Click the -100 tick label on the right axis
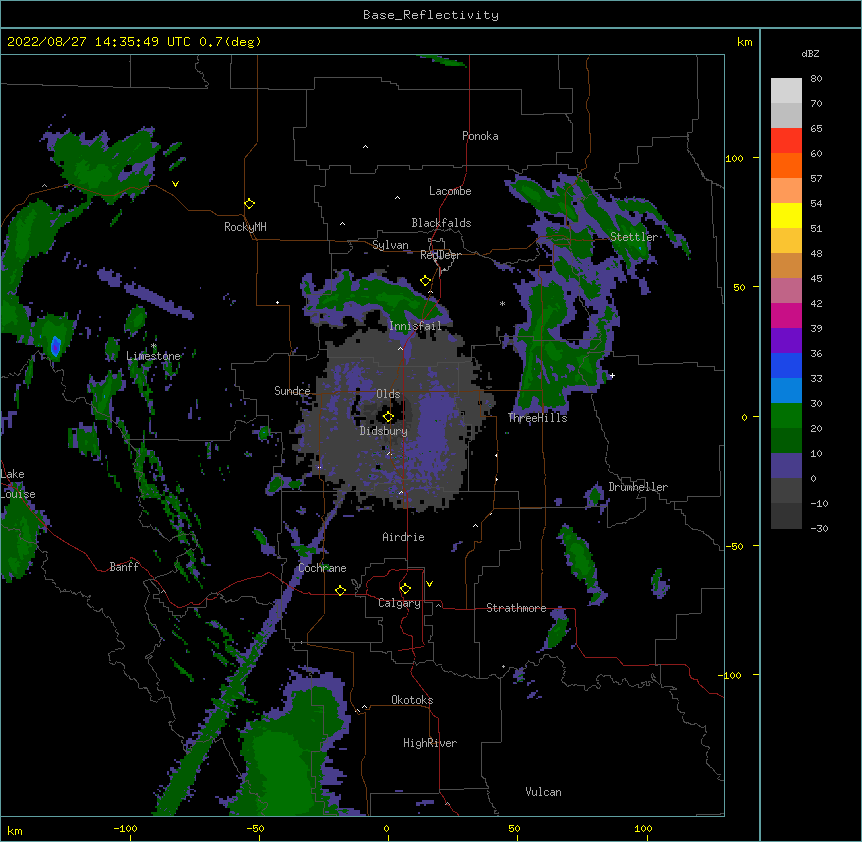862x842 pixels. point(732,675)
